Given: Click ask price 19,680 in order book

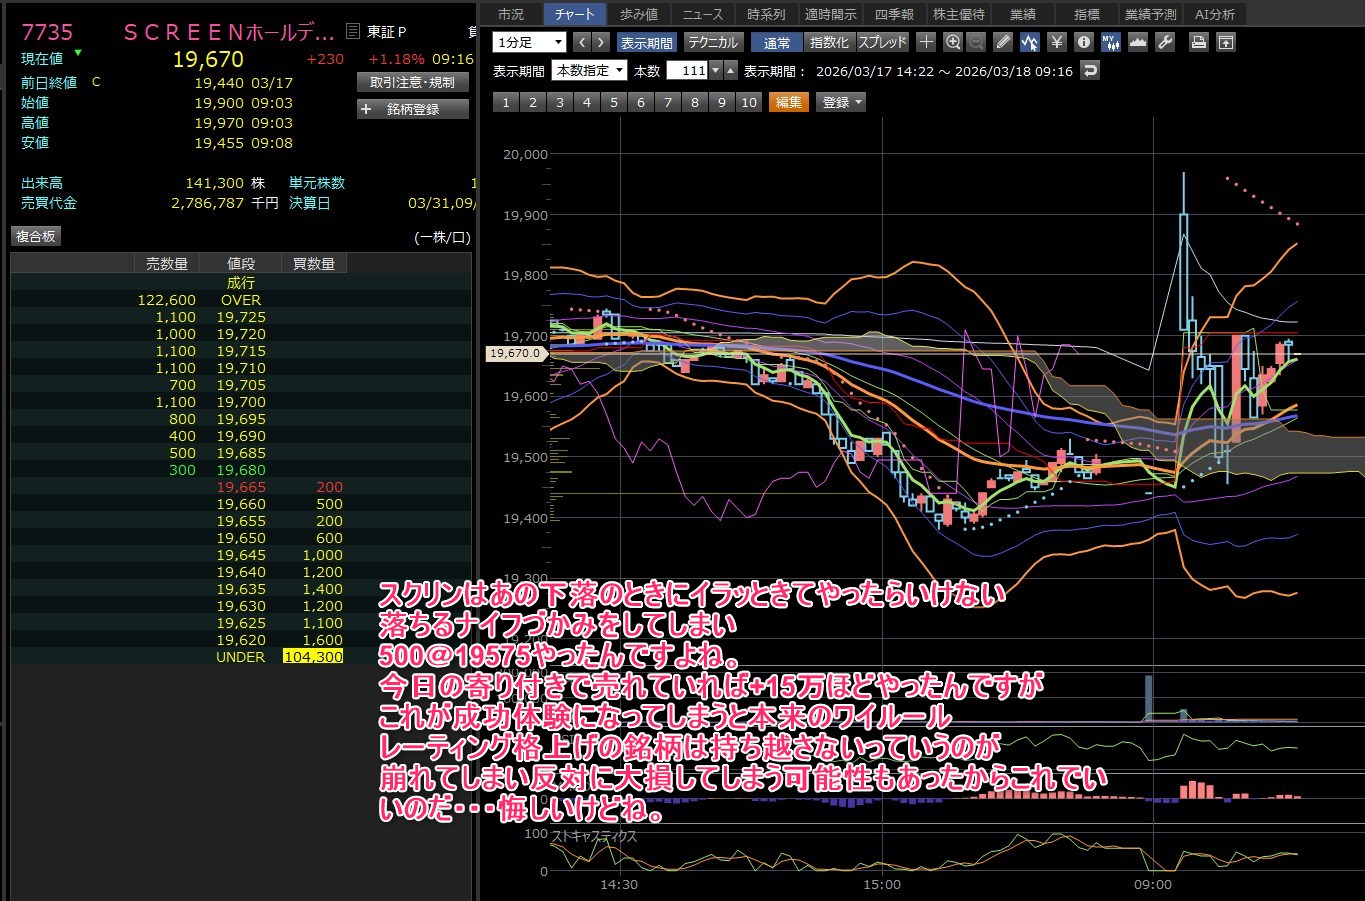Looking at the screenshot, I should click(241, 470).
